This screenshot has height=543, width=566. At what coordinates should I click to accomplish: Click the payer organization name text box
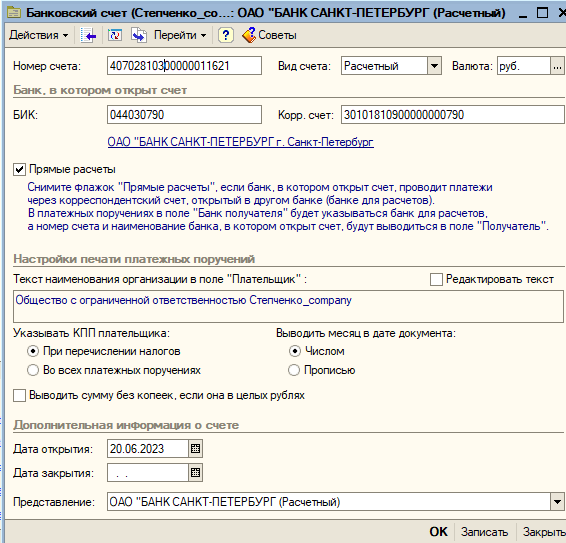(288, 306)
